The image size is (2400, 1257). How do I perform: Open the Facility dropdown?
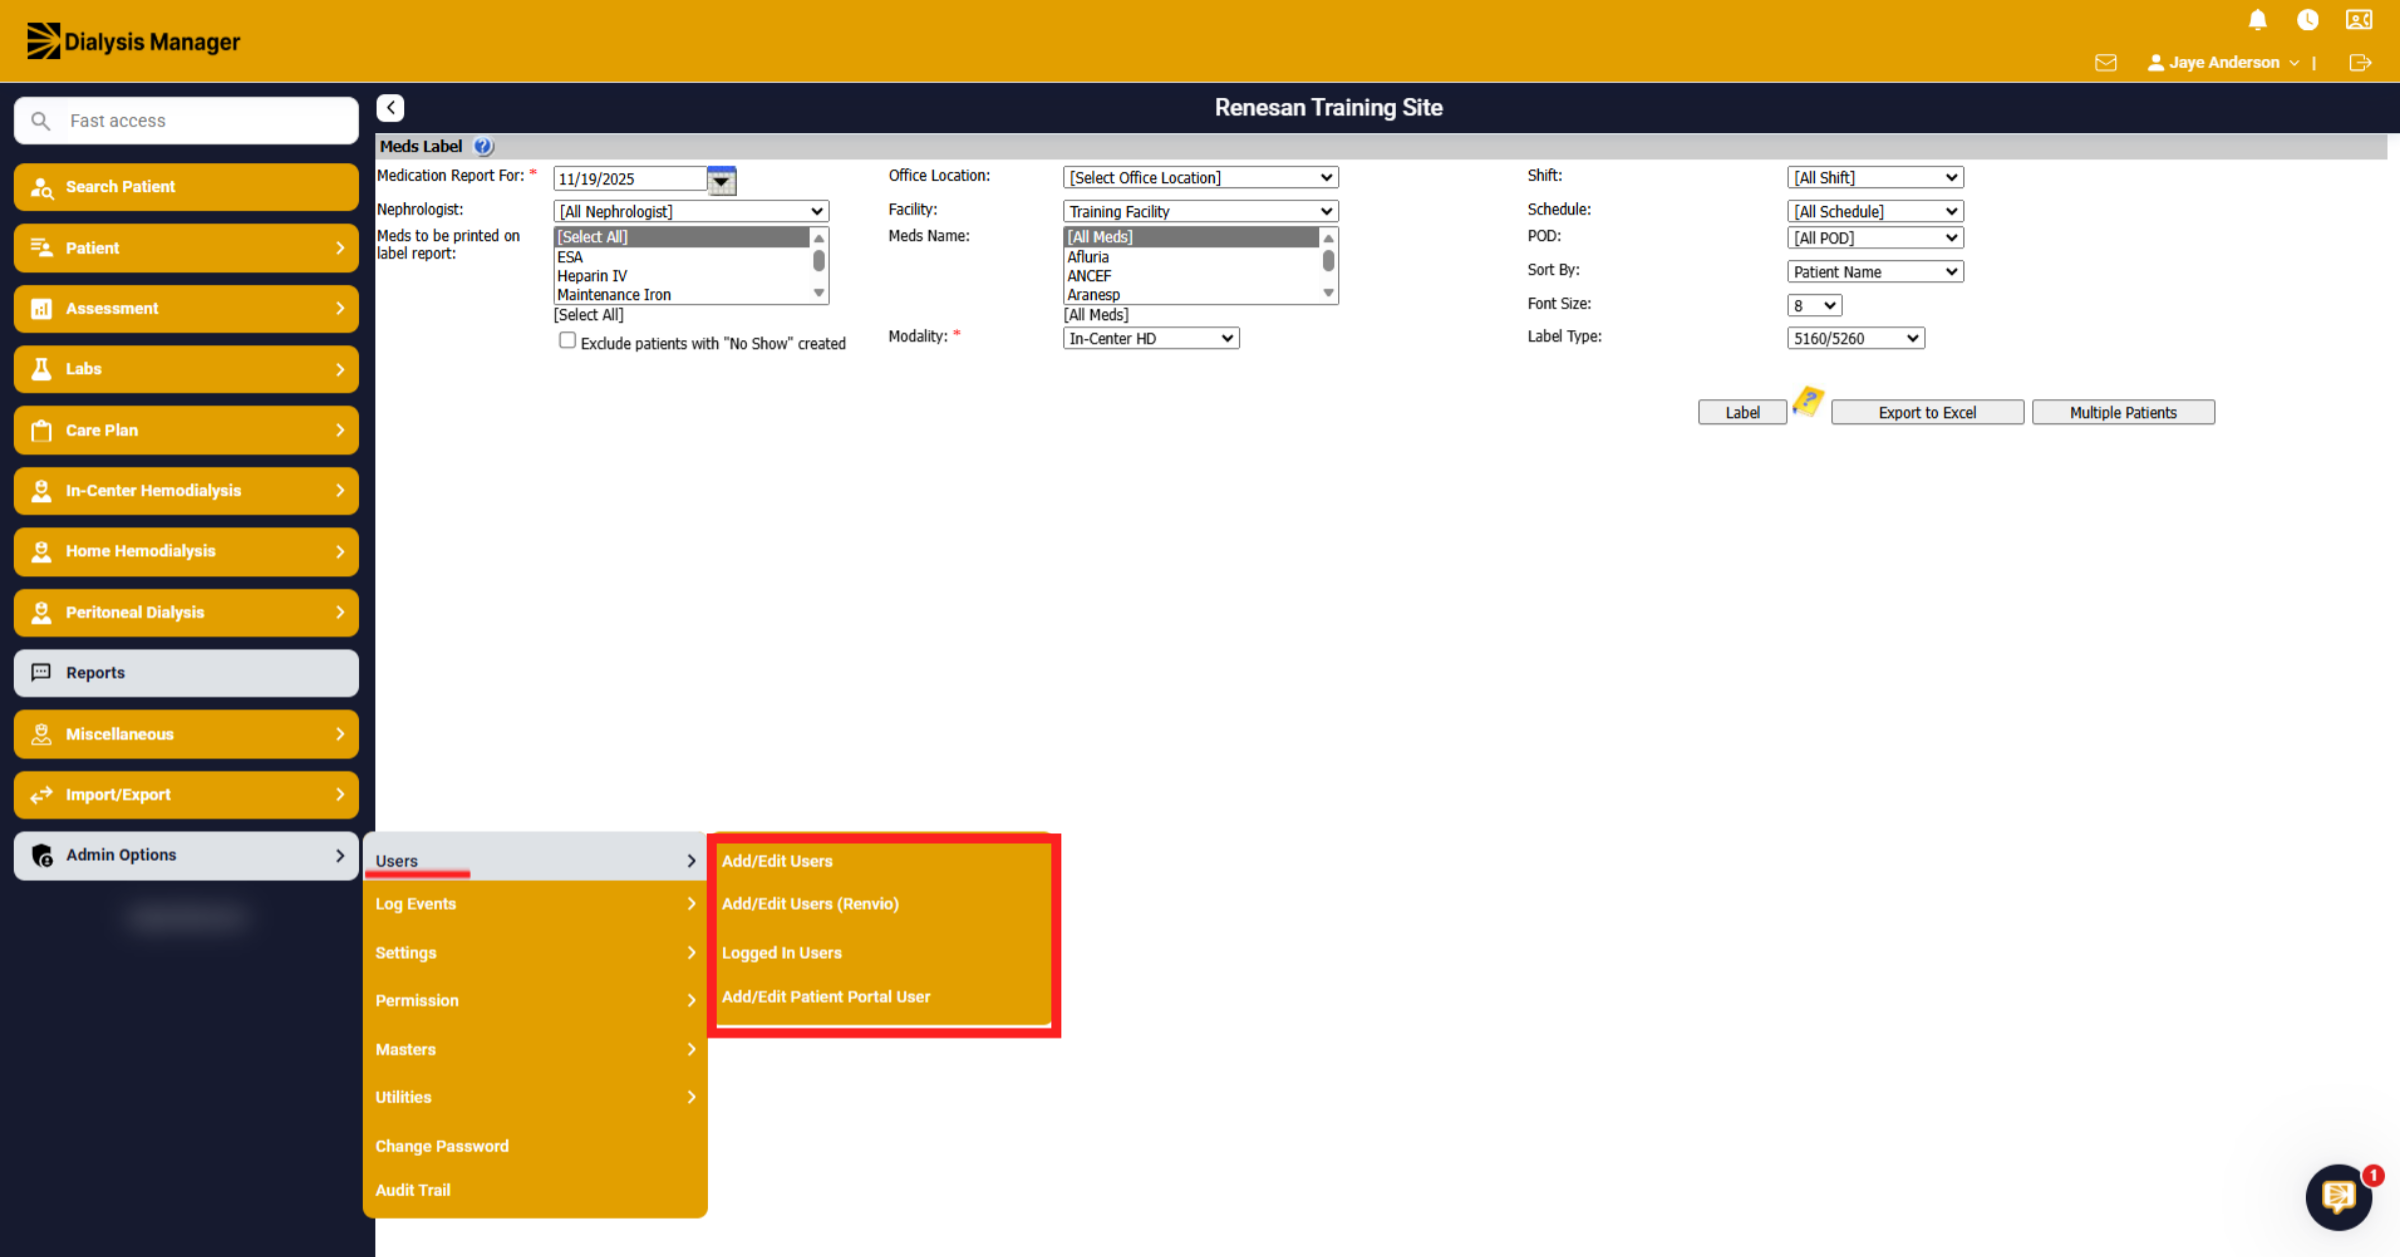click(1200, 211)
